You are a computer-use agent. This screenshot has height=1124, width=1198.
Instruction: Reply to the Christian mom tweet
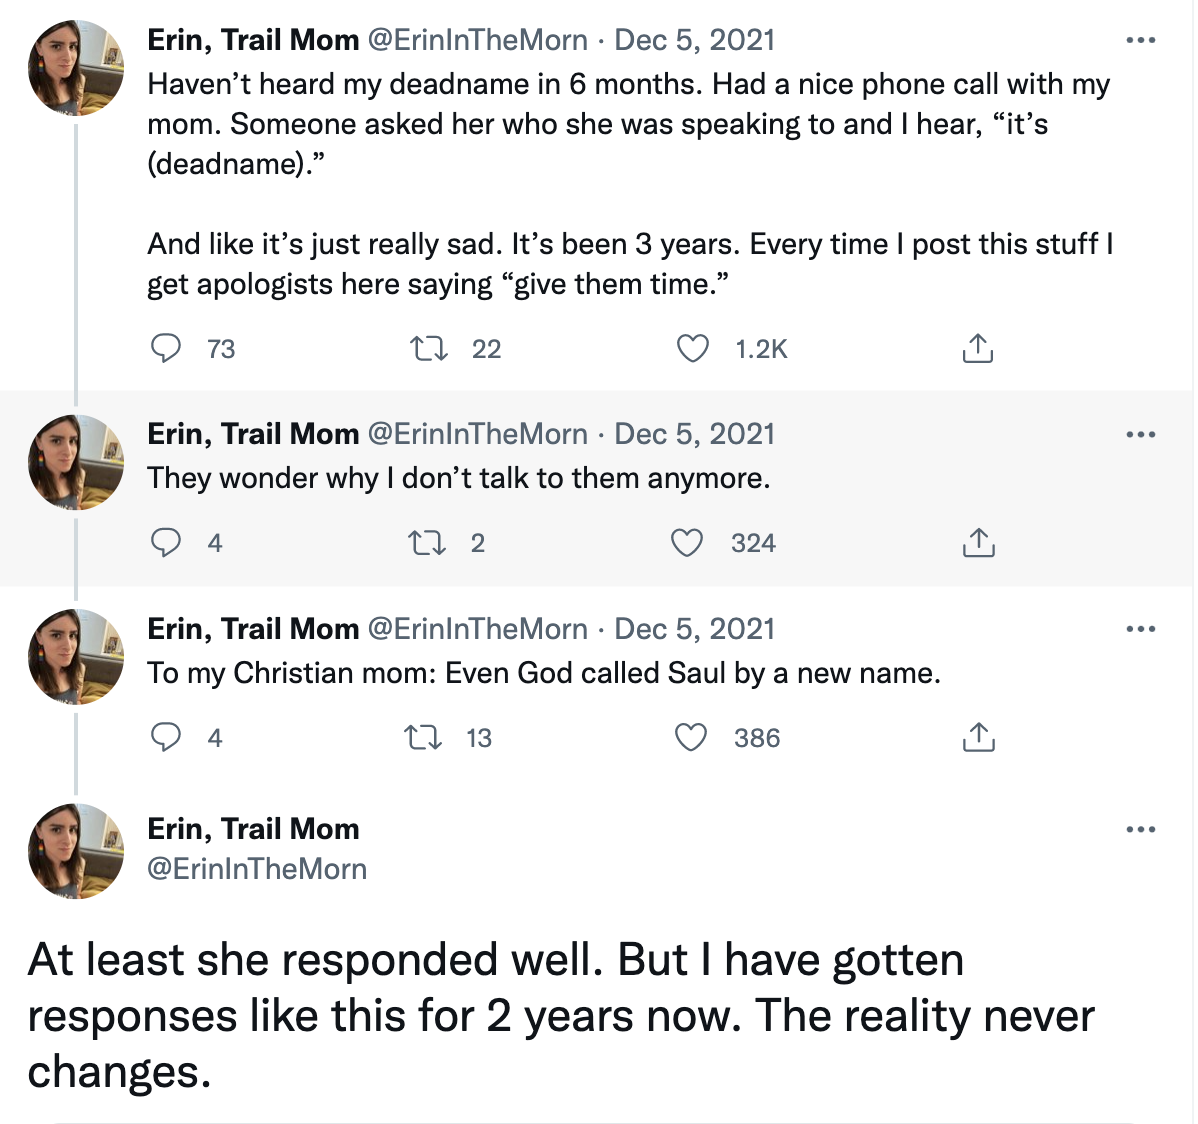click(x=166, y=737)
